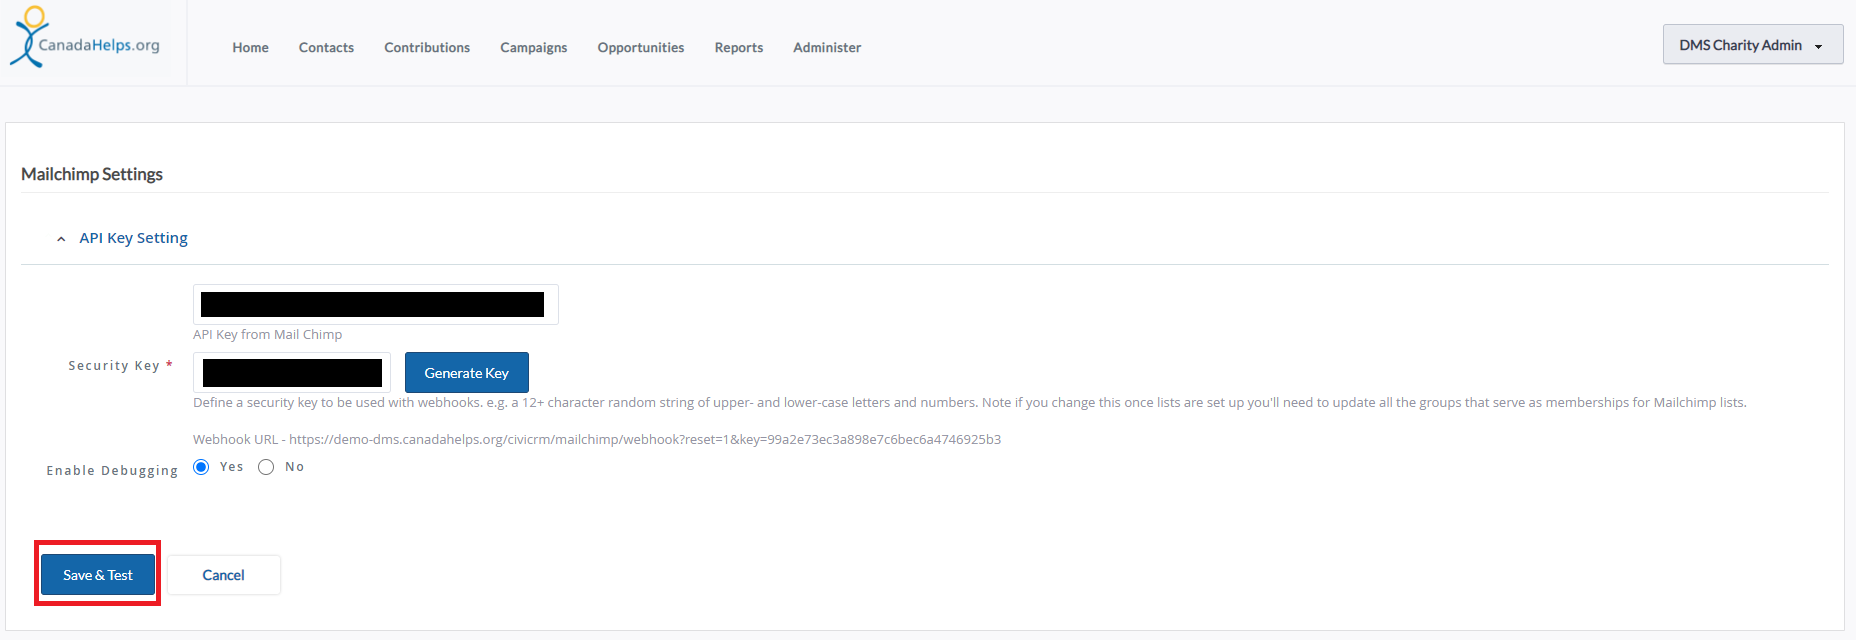Focus the API Key from Mail Chimp field
Image resolution: width=1856 pixels, height=640 pixels.
click(375, 304)
